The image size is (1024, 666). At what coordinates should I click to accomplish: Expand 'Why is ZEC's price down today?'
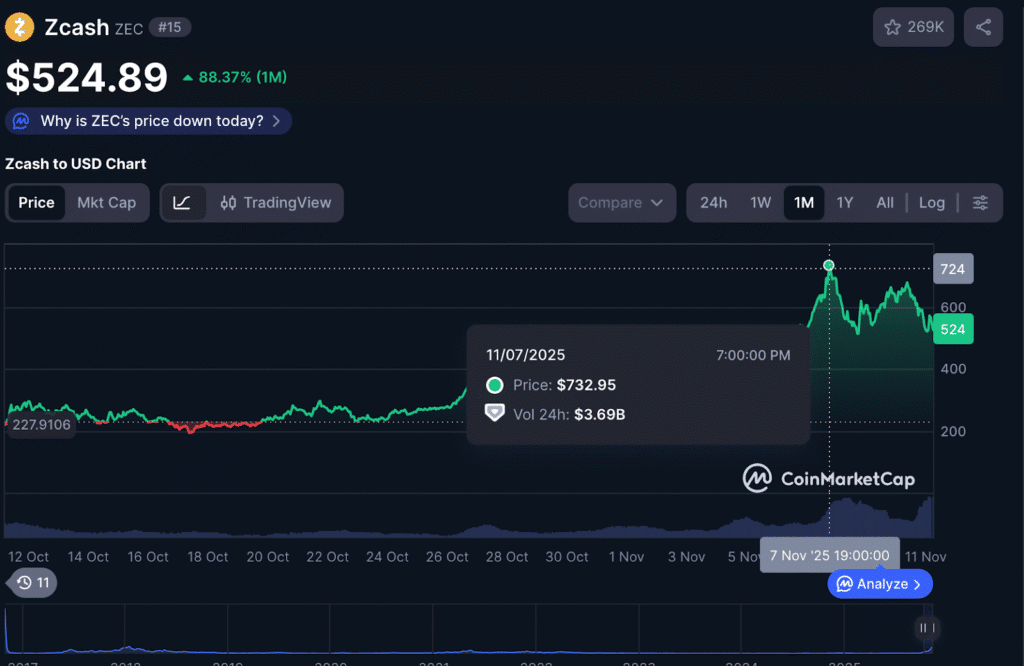click(x=149, y=121)
